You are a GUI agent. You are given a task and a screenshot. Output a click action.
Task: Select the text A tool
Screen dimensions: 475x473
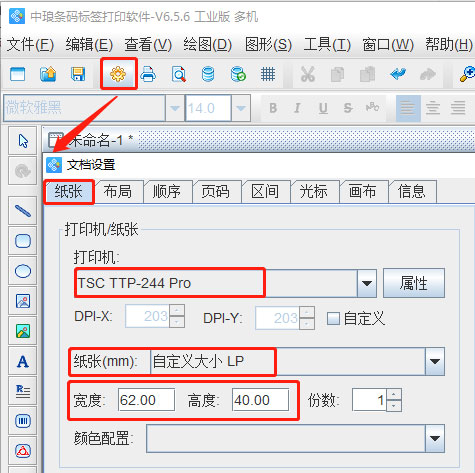[23, 361]
